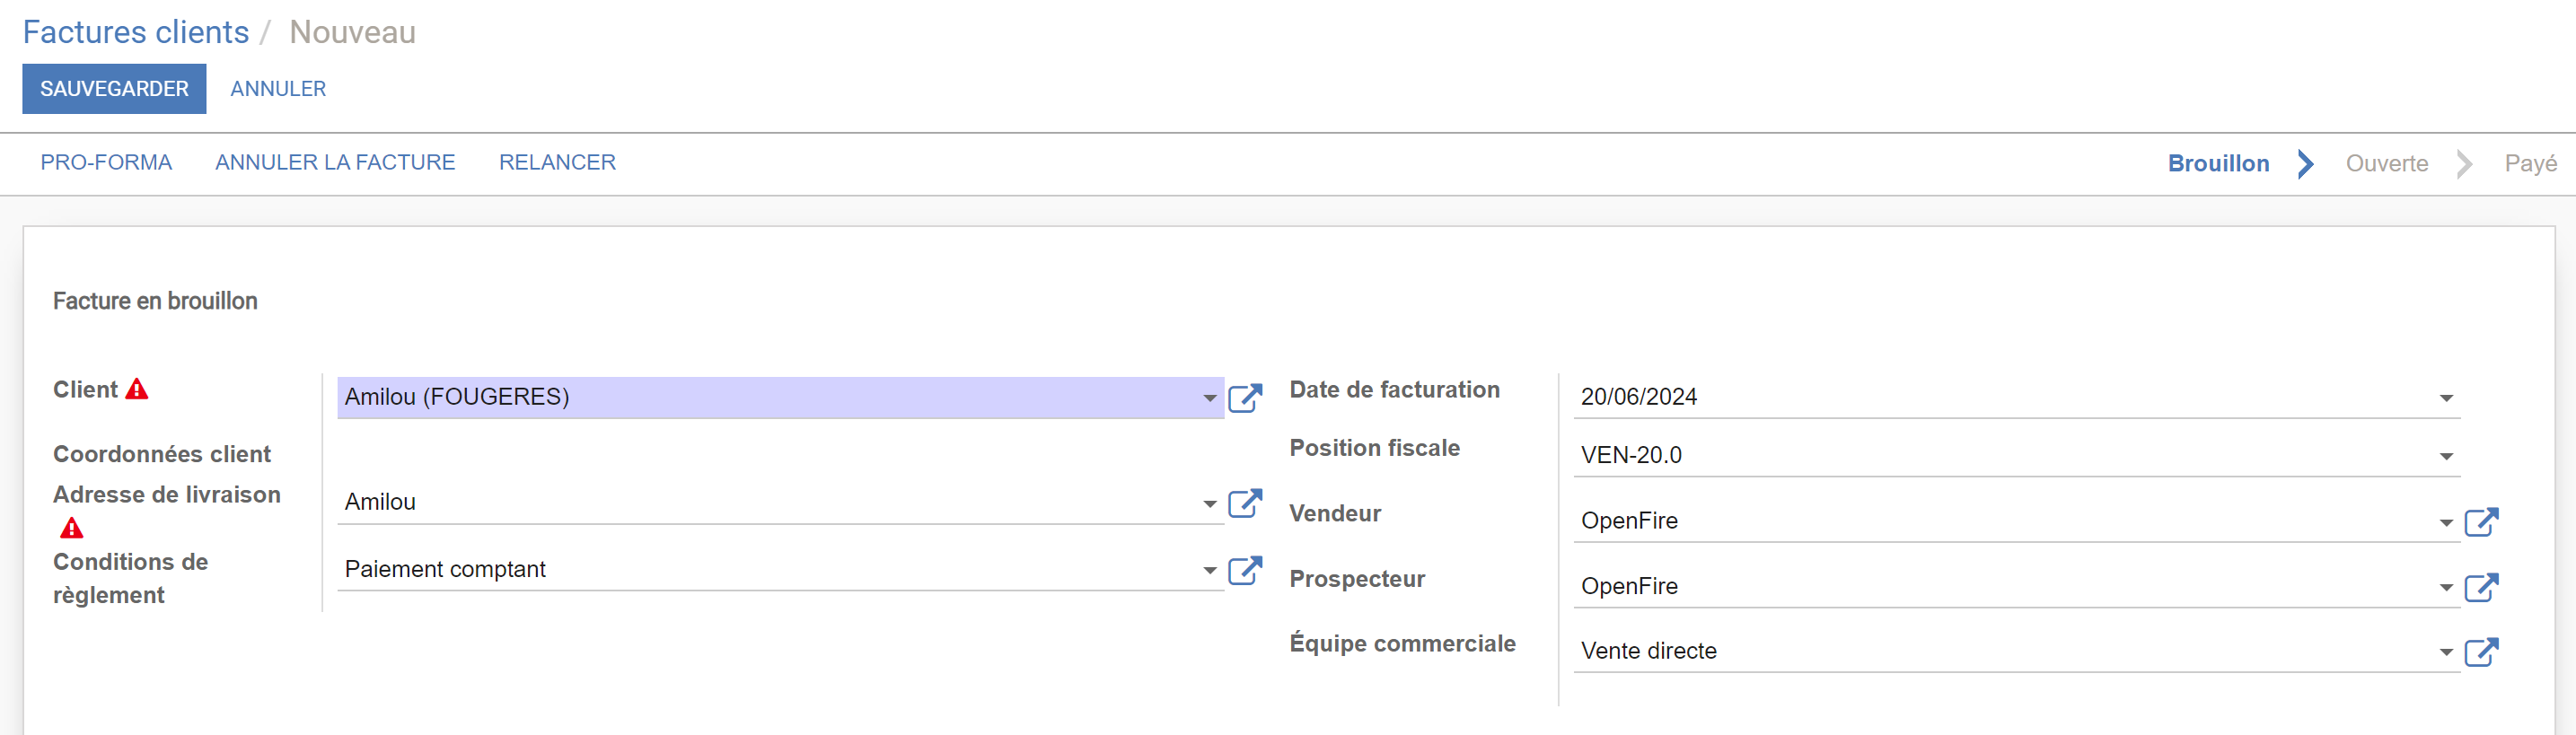Expand the Équipe commerciale dropdown arrow
2576x735 pixels.
click(2446, 652)
